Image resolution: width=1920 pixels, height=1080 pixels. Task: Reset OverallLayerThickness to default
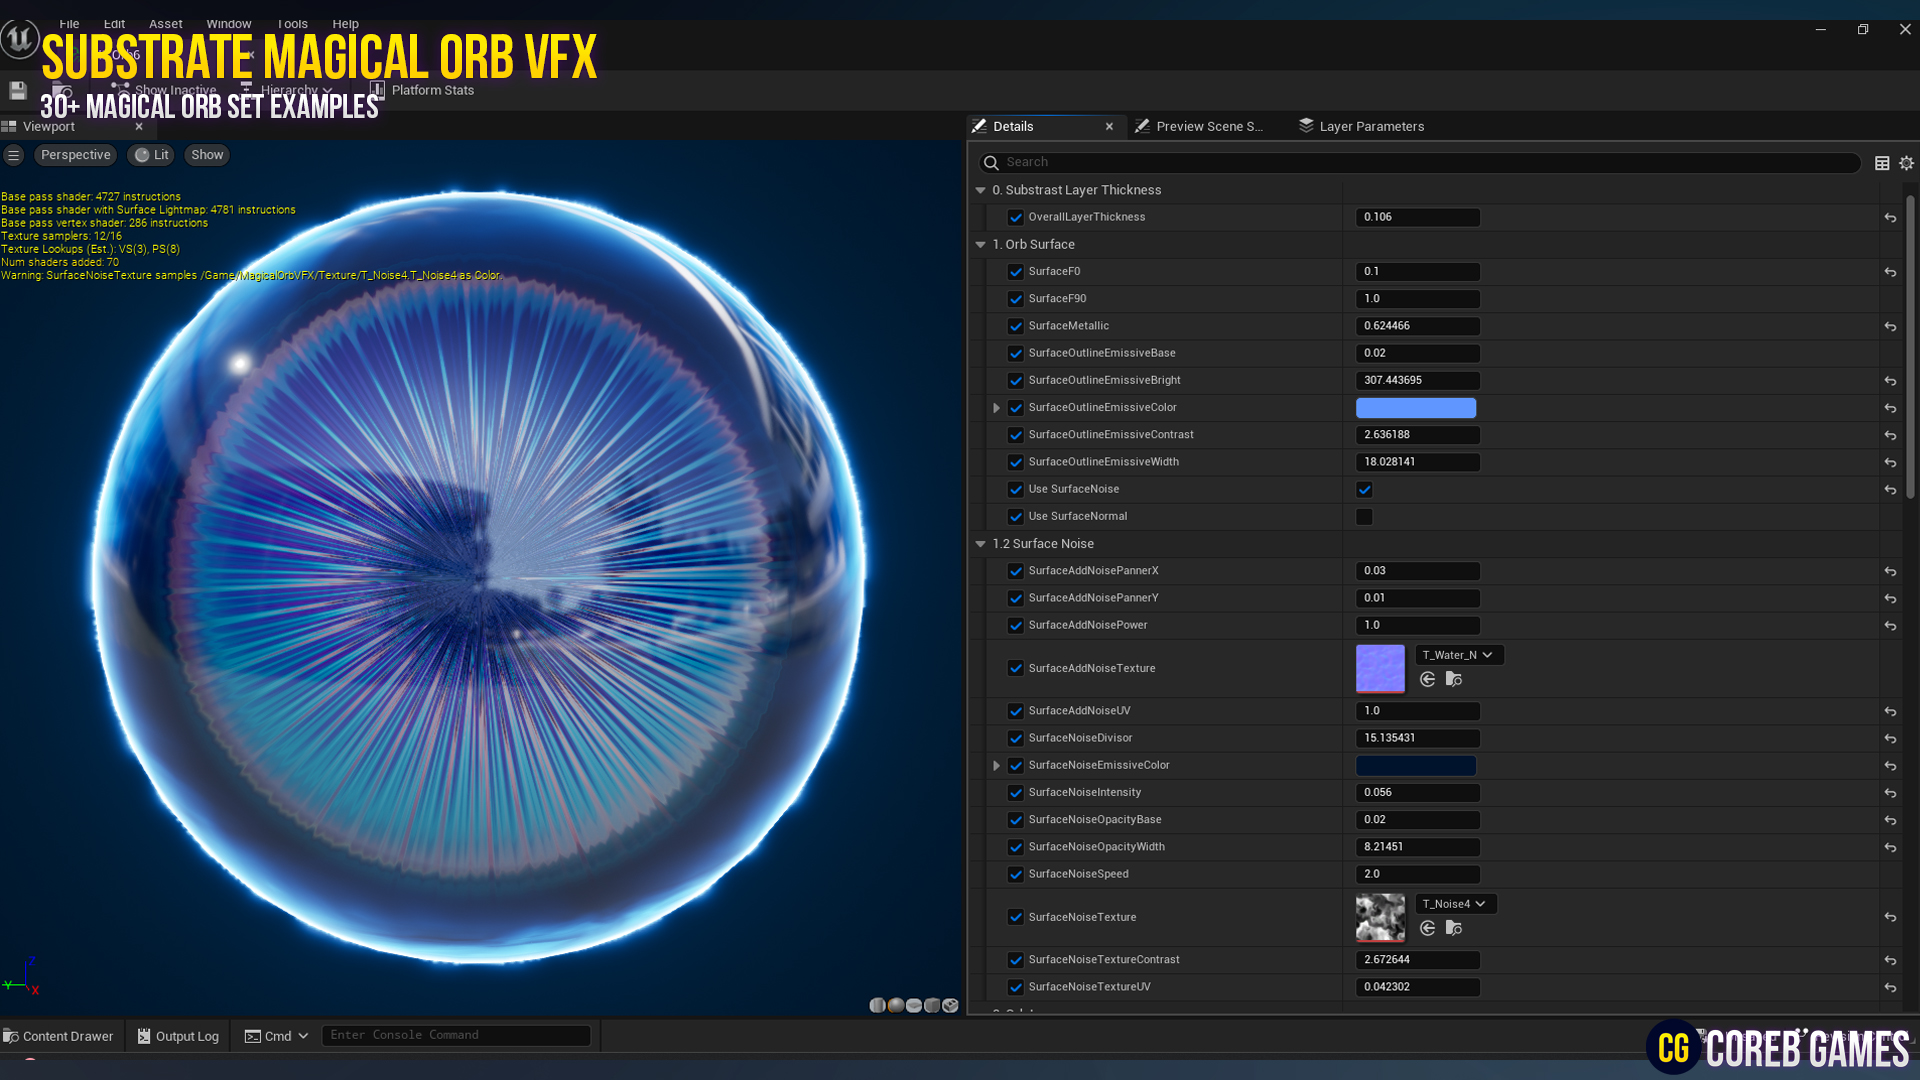[x=1890, y=217]
